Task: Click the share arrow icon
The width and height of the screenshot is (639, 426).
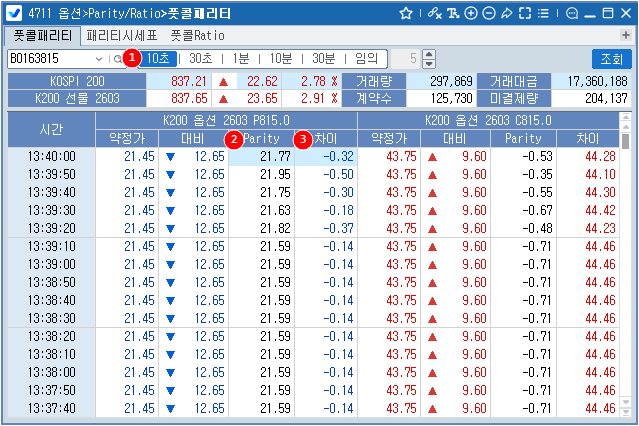Action: pyautogui.click(x=506, y=13)
